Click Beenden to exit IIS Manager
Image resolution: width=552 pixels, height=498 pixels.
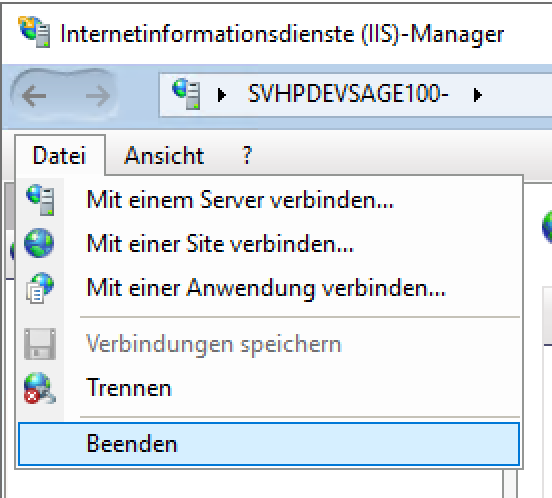pos(269,444)
